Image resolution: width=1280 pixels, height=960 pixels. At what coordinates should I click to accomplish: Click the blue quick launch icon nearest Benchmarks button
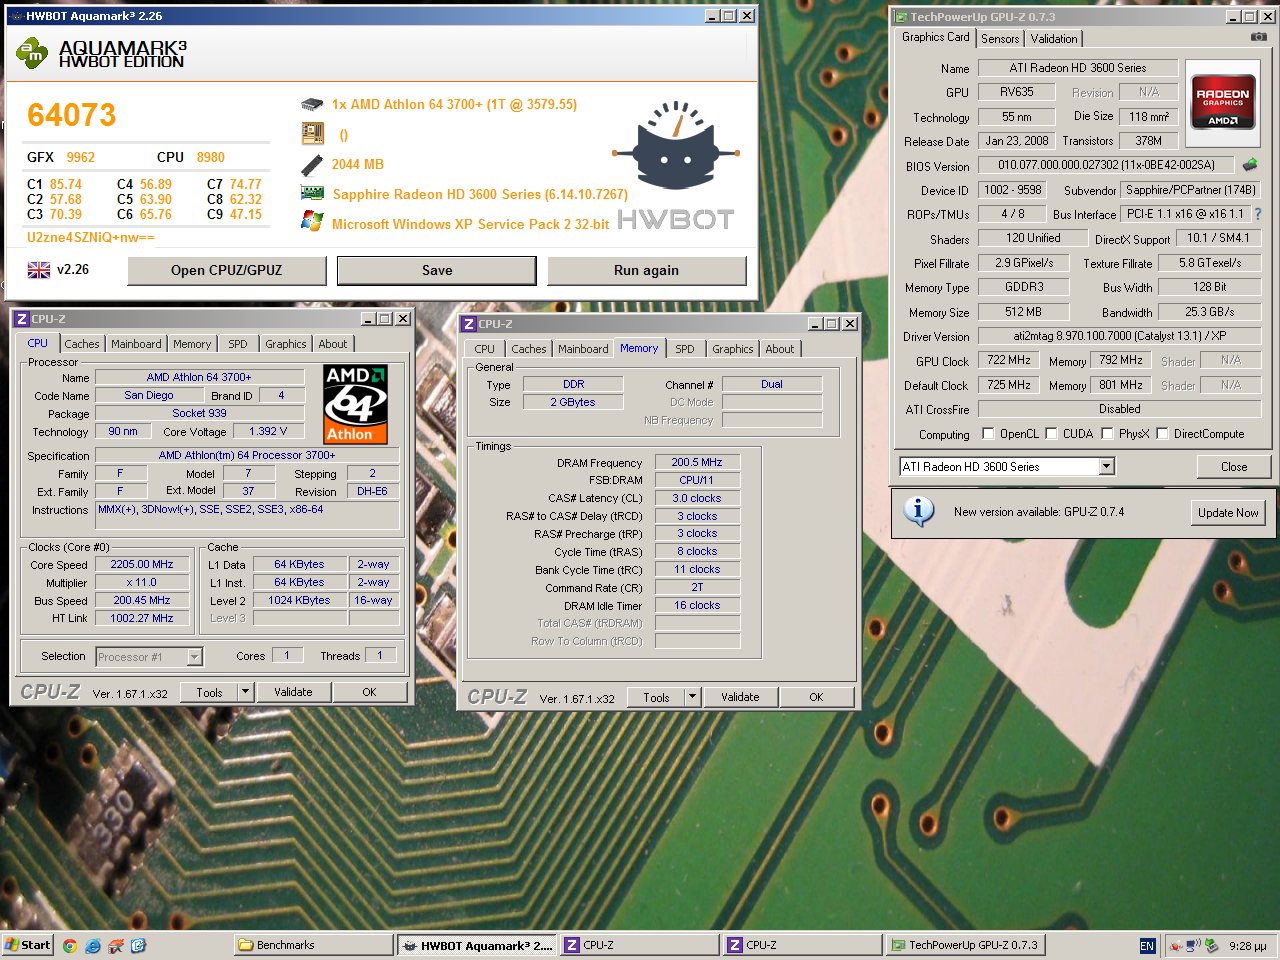(x=139, y=945)
